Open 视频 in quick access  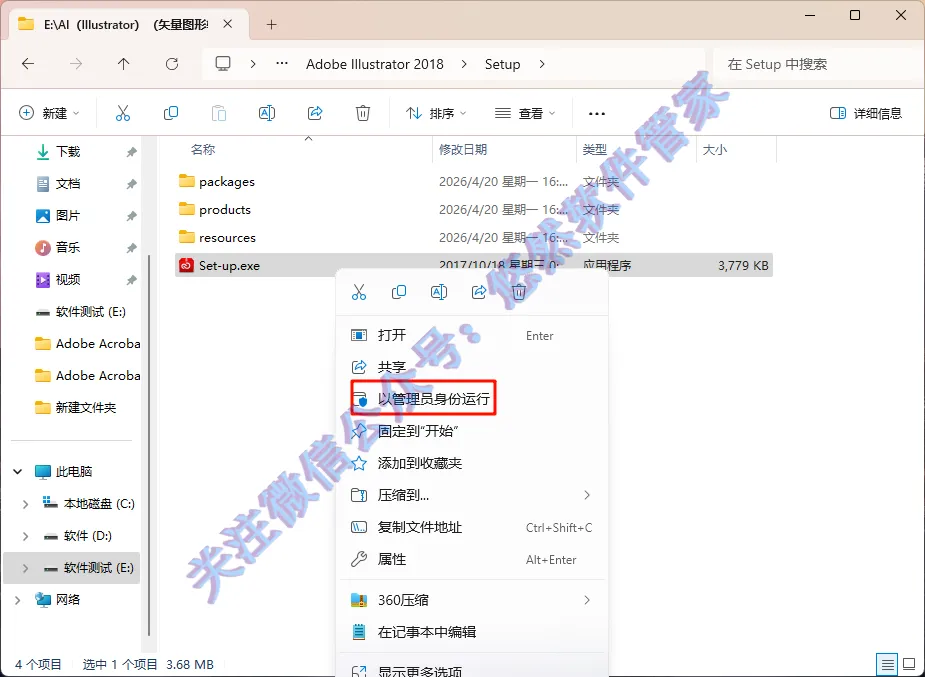pos(68,279)
